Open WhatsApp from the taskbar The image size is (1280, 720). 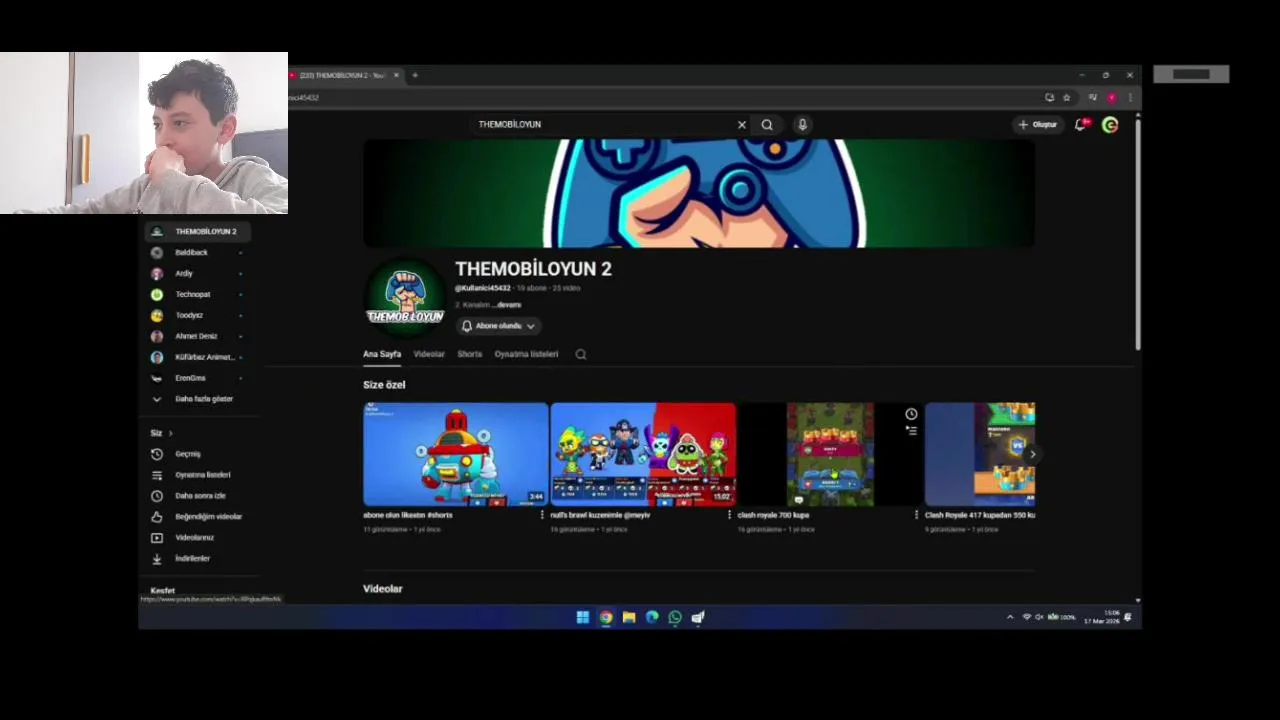(675, 617)
